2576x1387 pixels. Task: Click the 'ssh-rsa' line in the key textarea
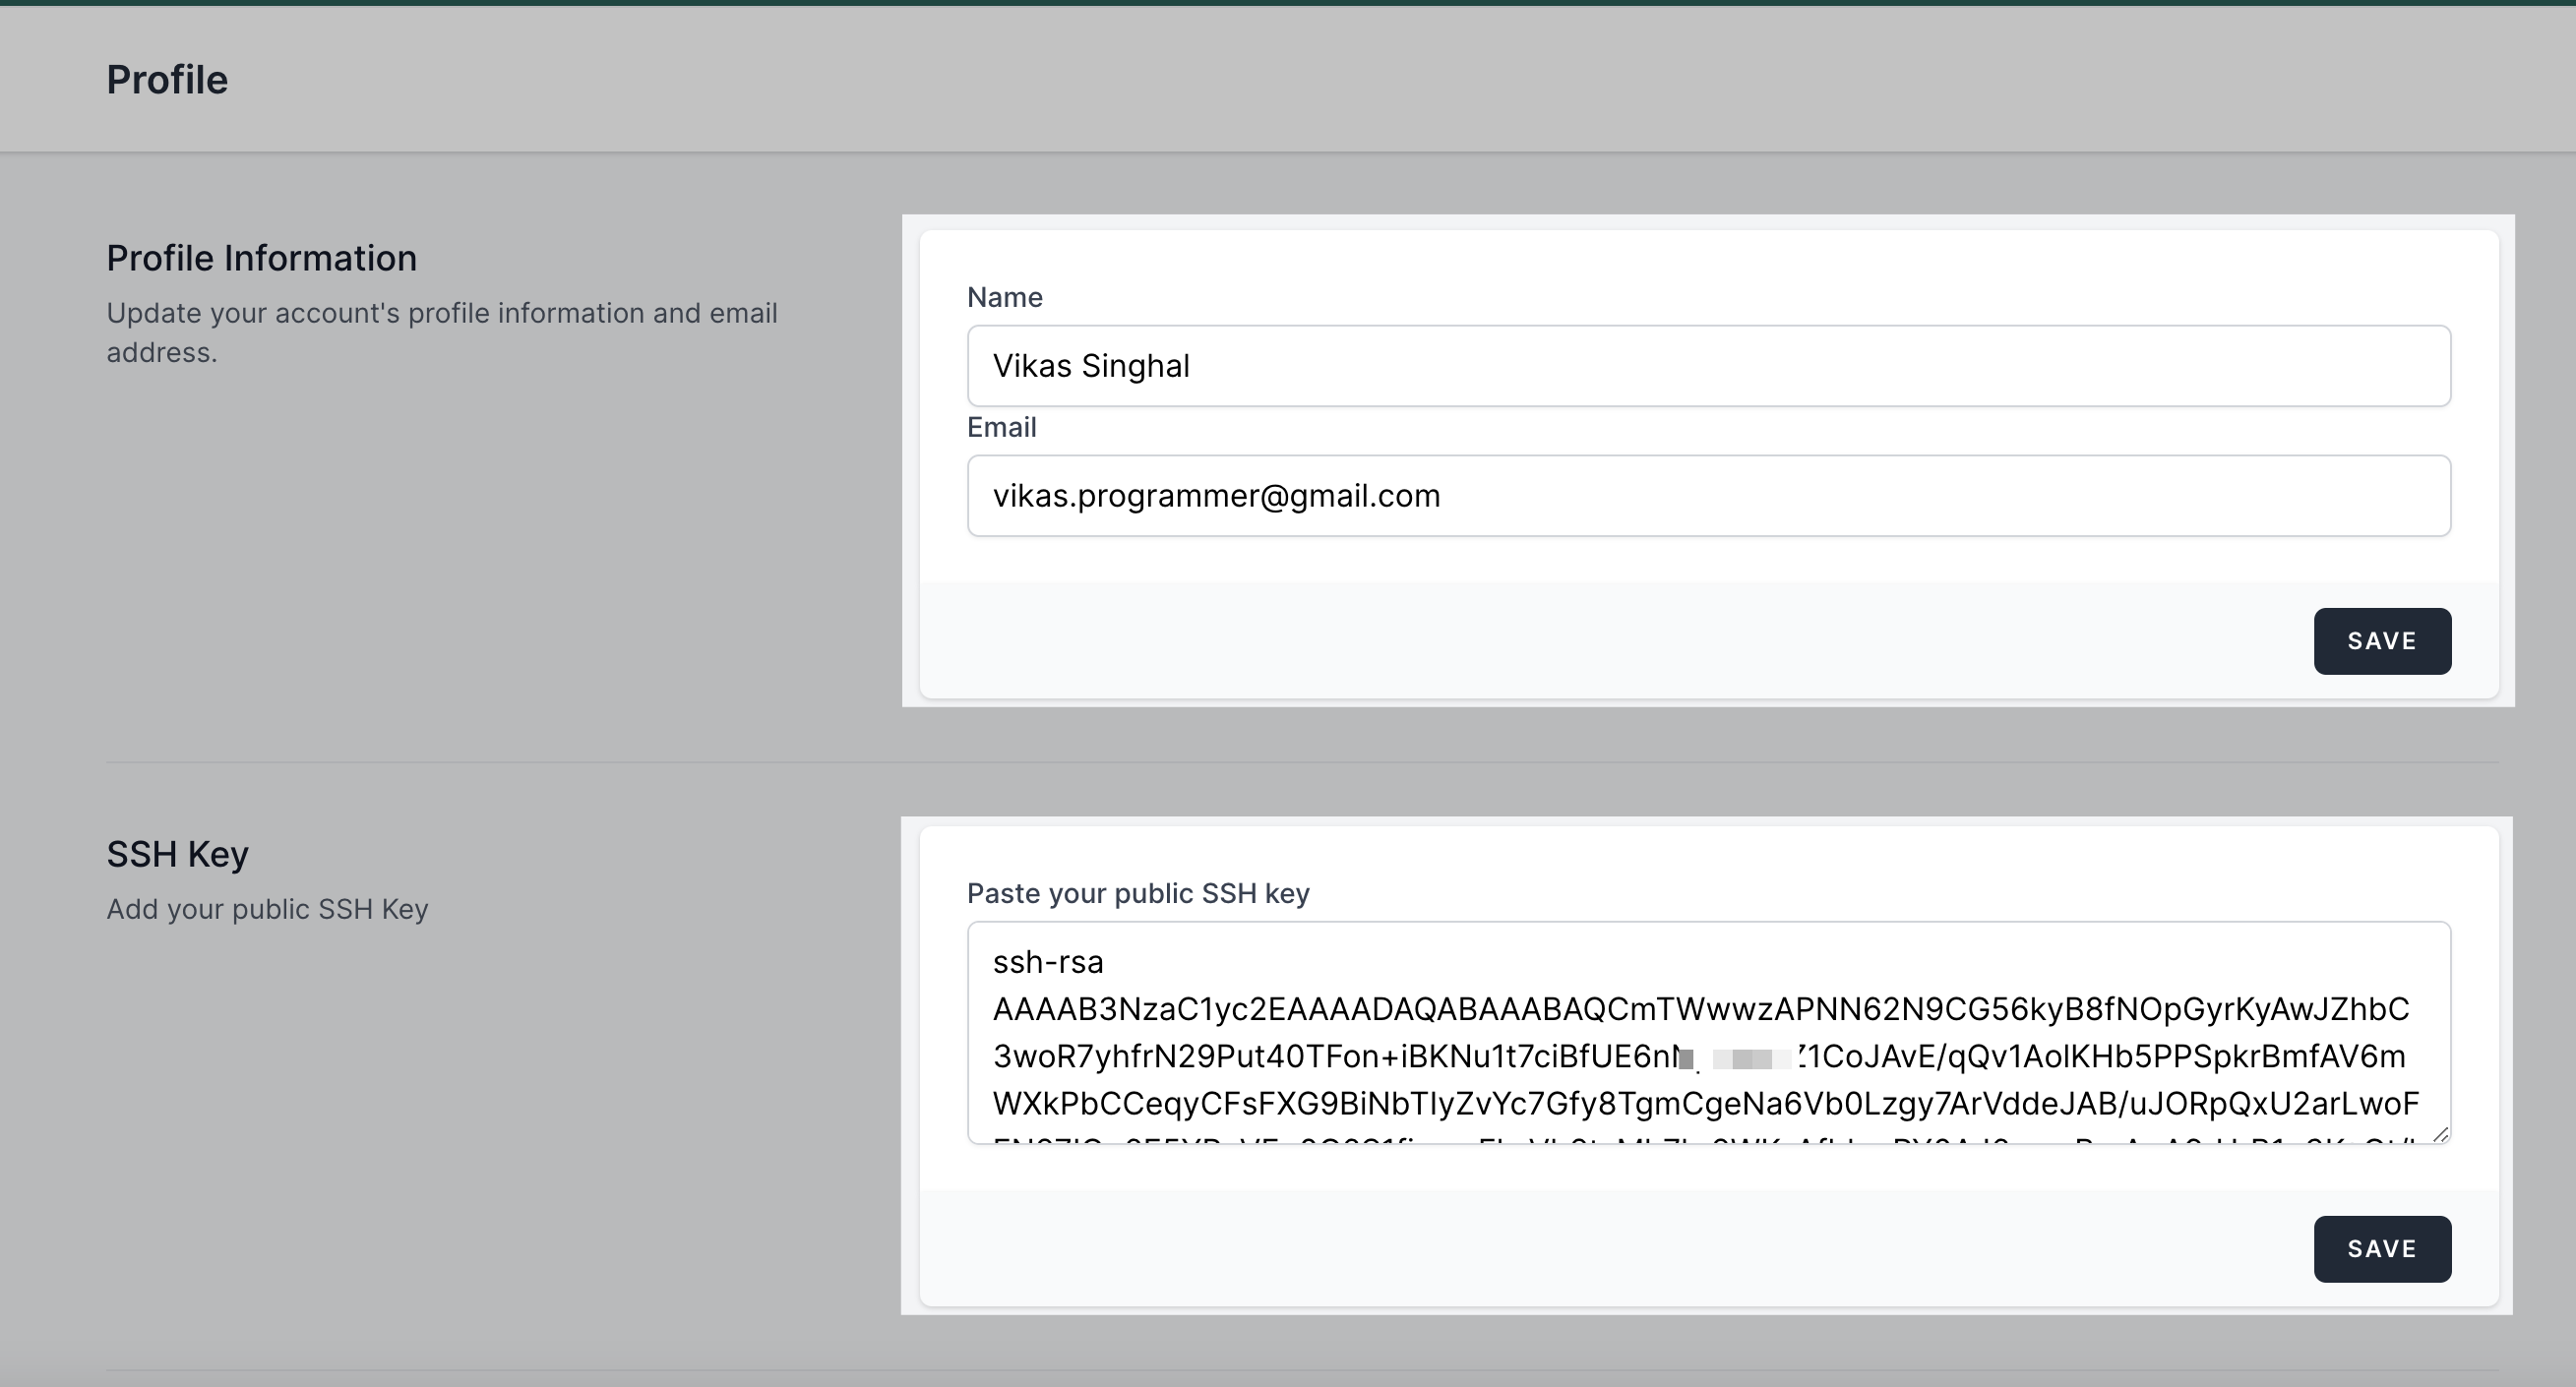(1047, 962)
